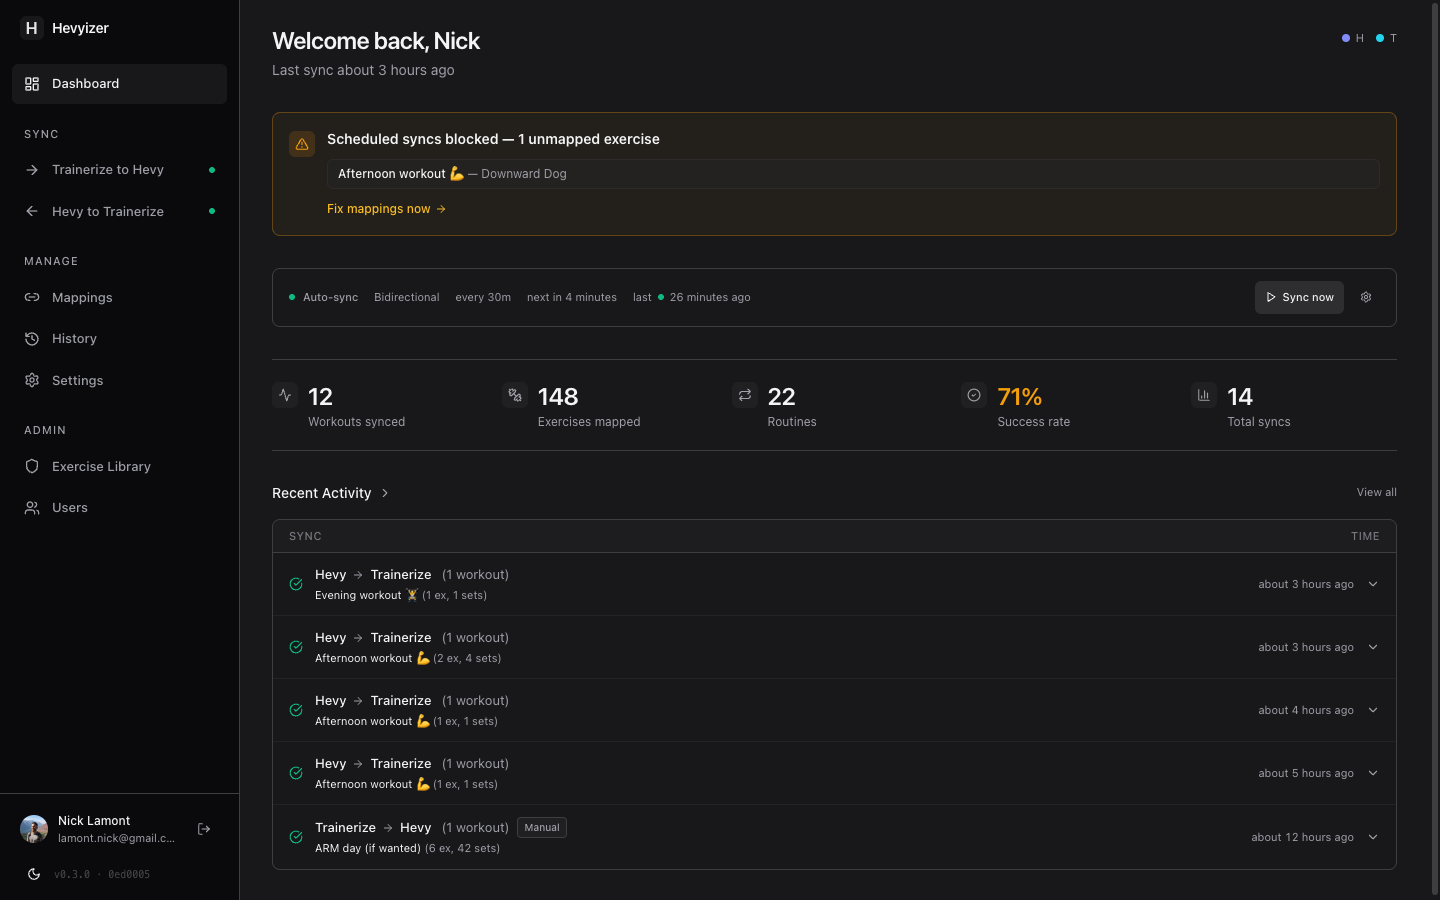Click the dashboard grid icon
The width and height of the screenshot is (1440, 900).
32,84
